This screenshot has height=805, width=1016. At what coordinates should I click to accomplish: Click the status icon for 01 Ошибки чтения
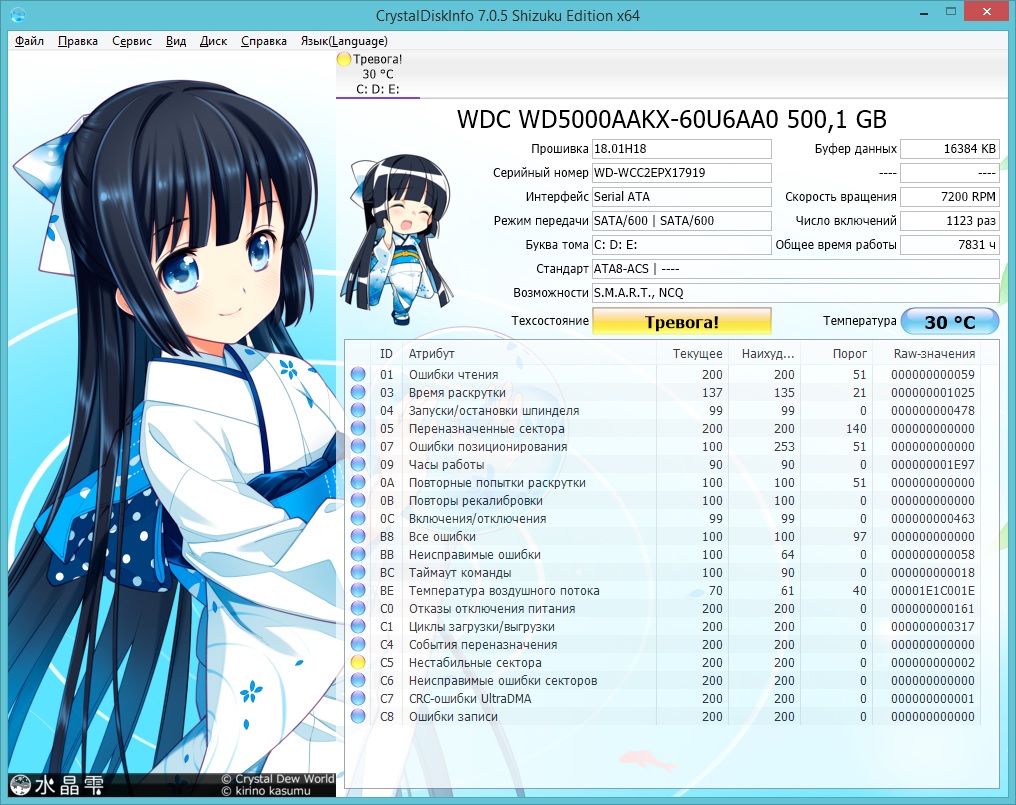pyautogui.click(x=358, y=374)
